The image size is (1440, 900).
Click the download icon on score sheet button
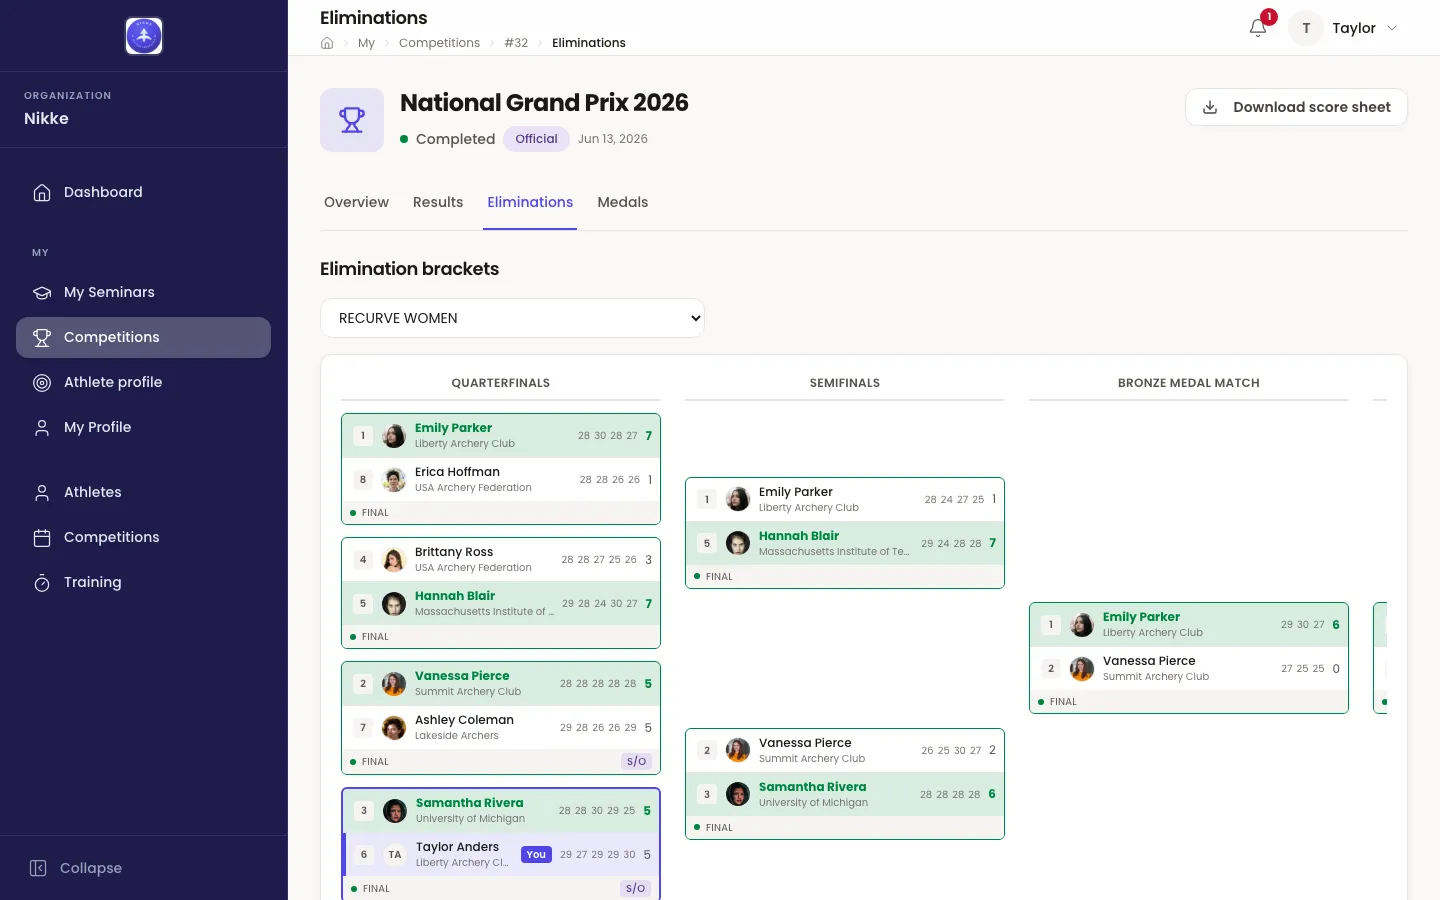pyautogui.click(x=1210, y=107)
